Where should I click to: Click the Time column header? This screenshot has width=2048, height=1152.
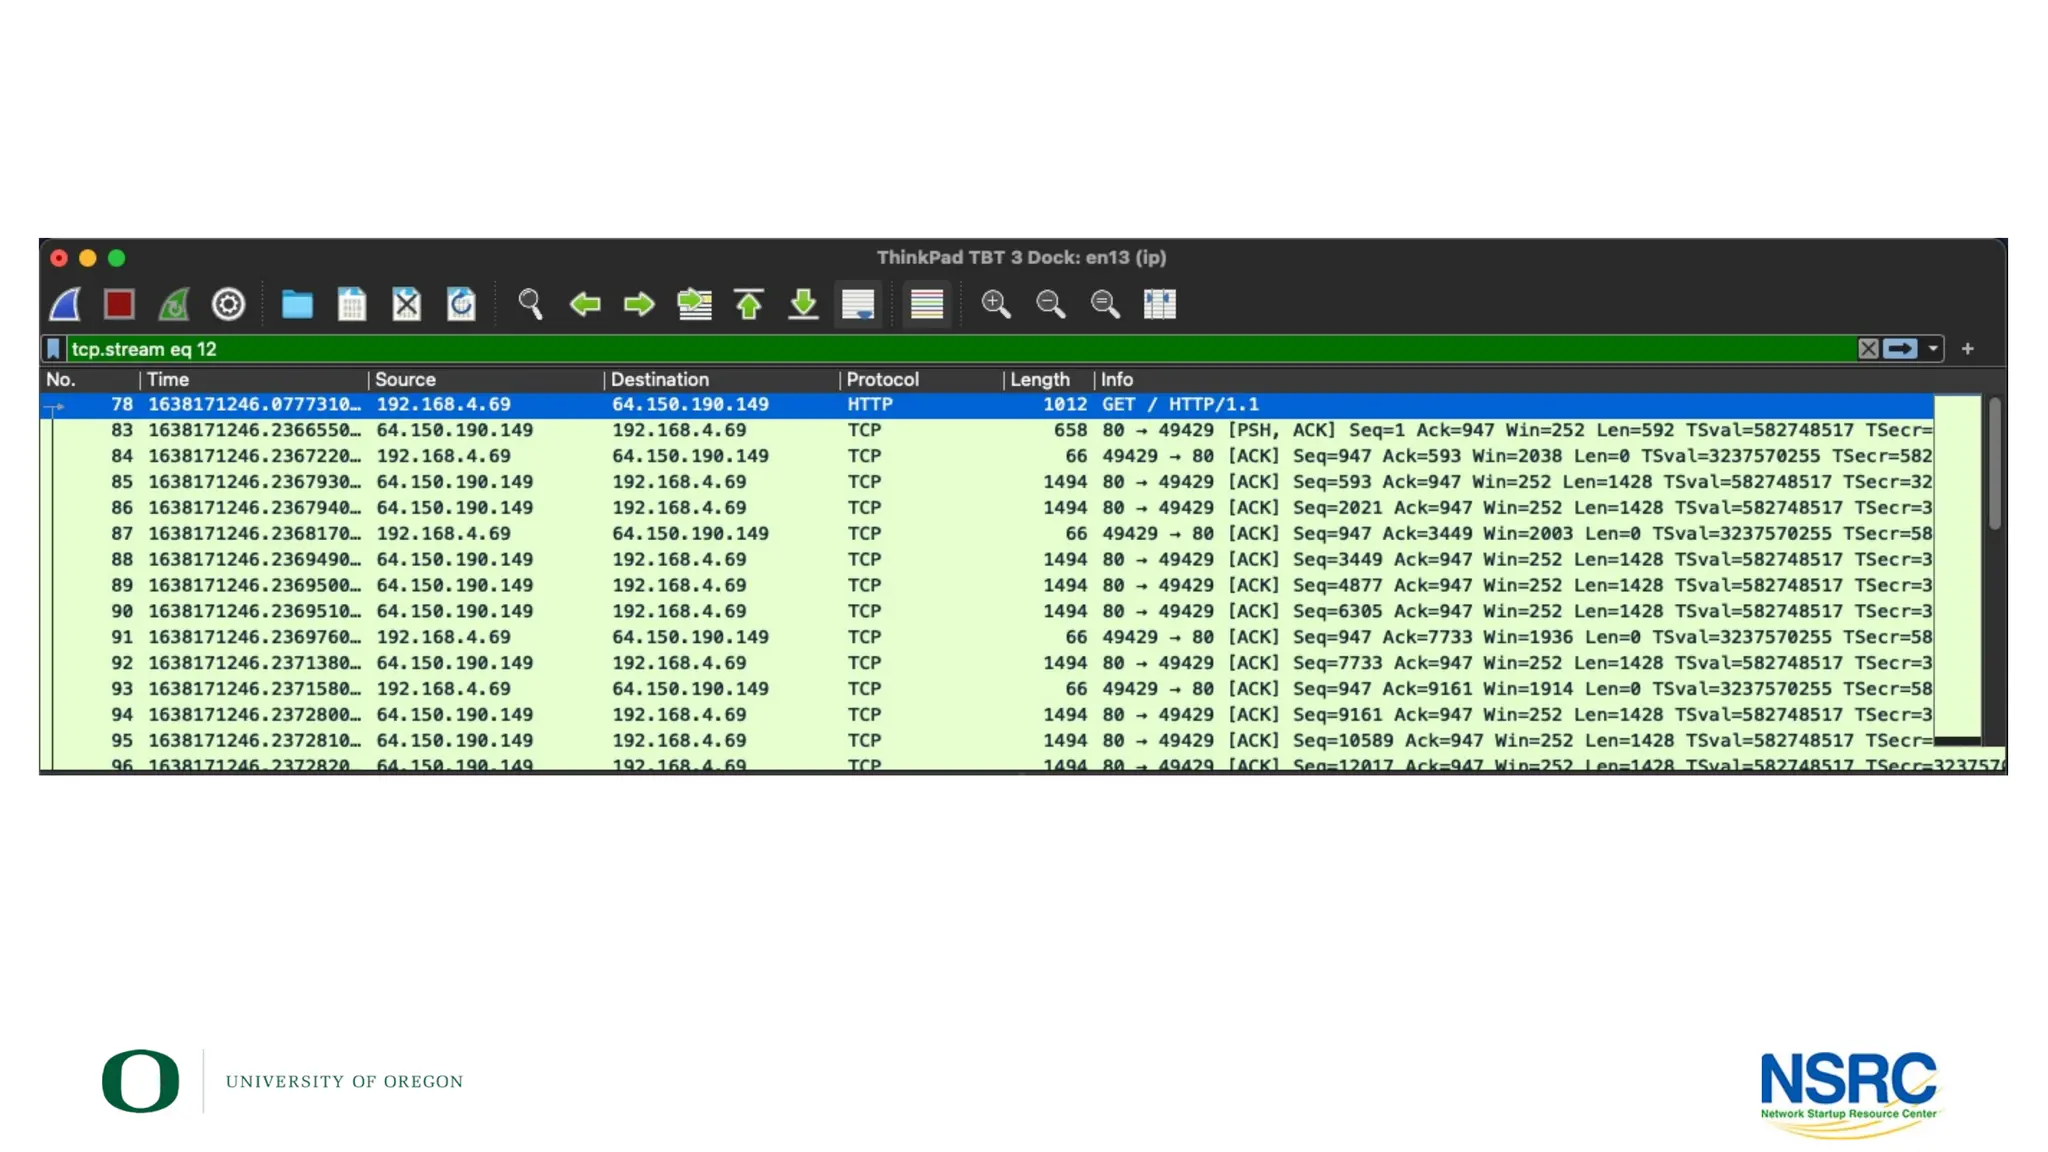pyautogui.click(x=168, y=380)
